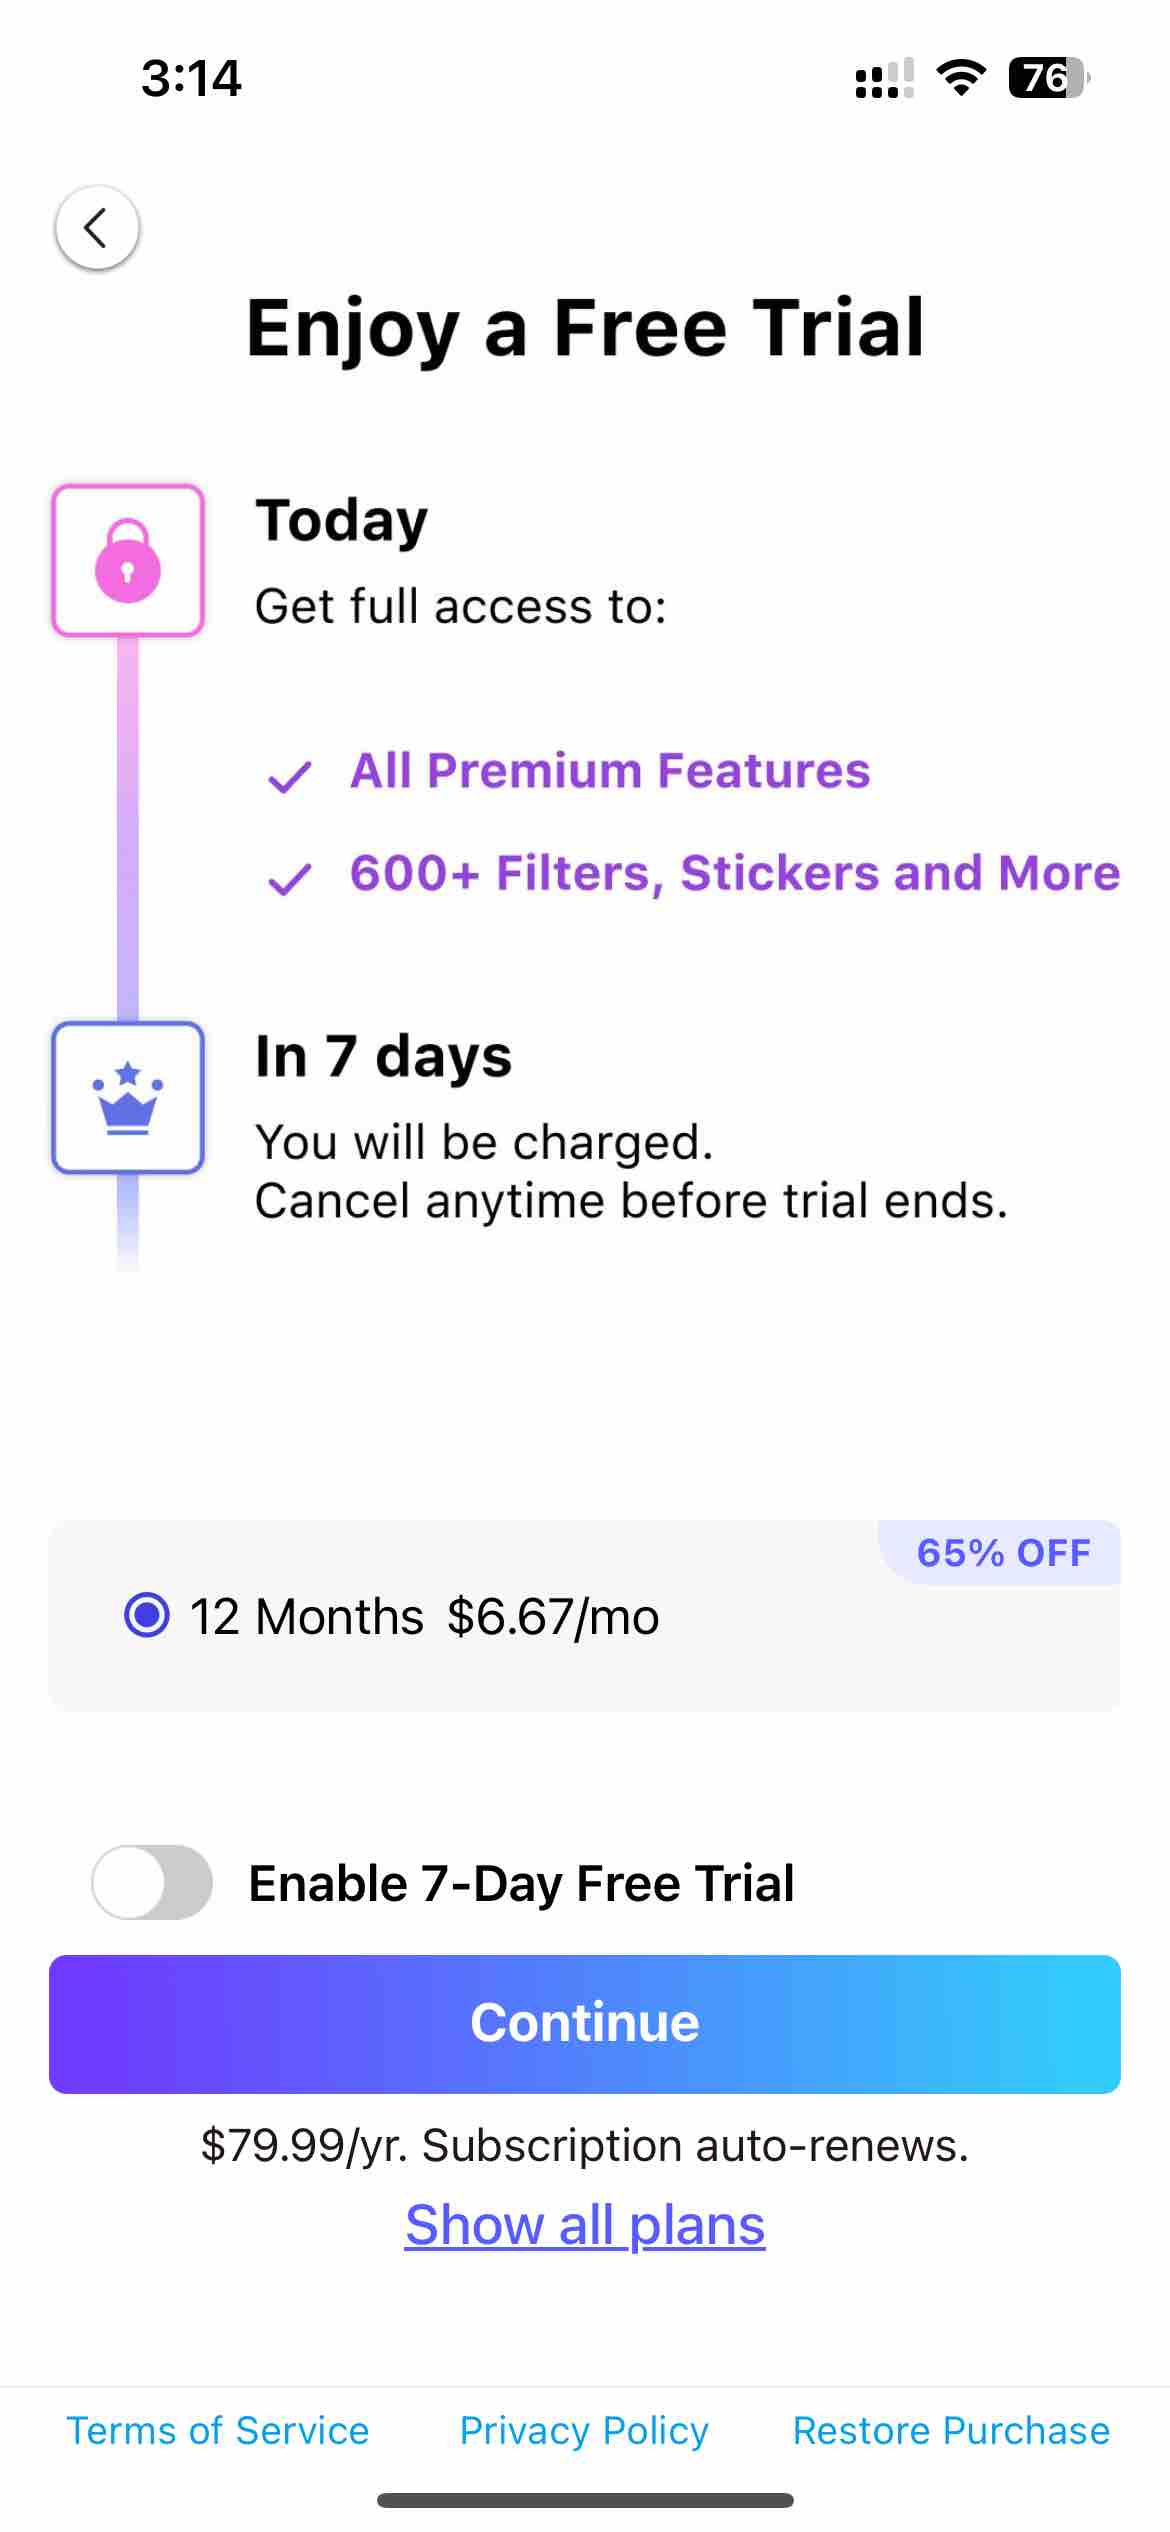Viewport: 1170px width, 2532px height.
Task: Tap the pink padlock icon
Action: click(128, 561)
